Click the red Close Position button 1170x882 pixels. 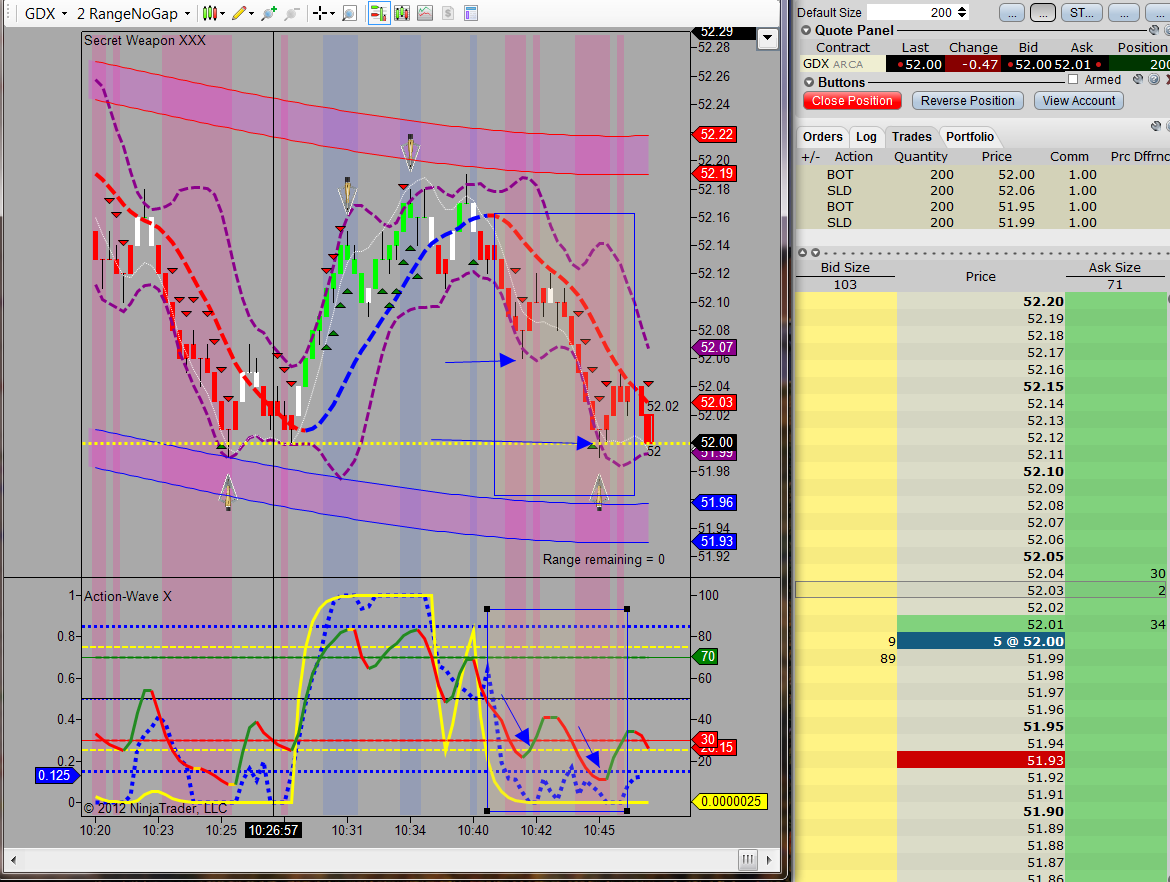click(852, 101)
